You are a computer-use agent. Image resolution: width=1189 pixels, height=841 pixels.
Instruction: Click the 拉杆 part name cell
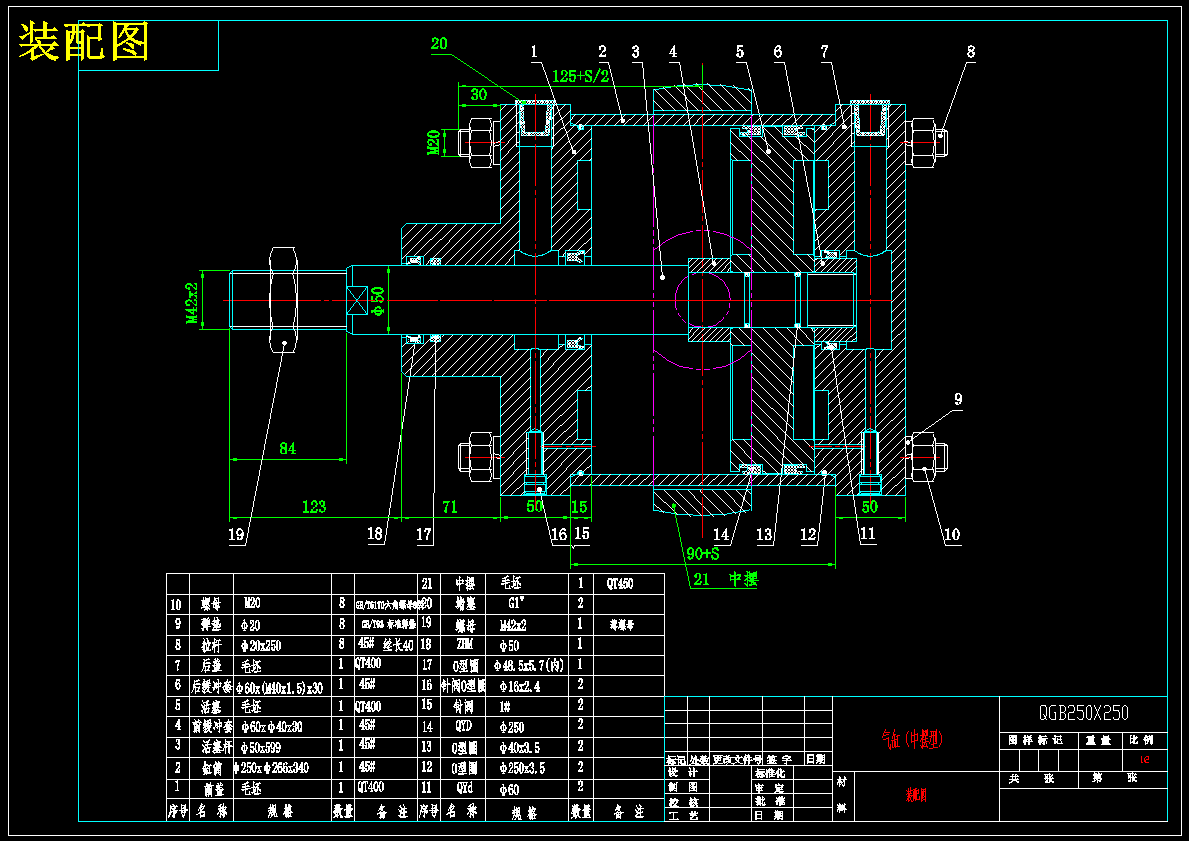coord(211,645)
